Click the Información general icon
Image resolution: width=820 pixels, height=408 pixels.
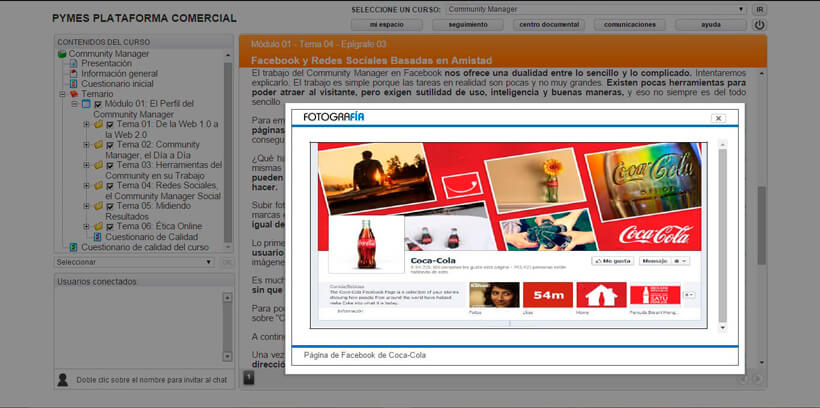pyautogui.click(x=74, y=74)
